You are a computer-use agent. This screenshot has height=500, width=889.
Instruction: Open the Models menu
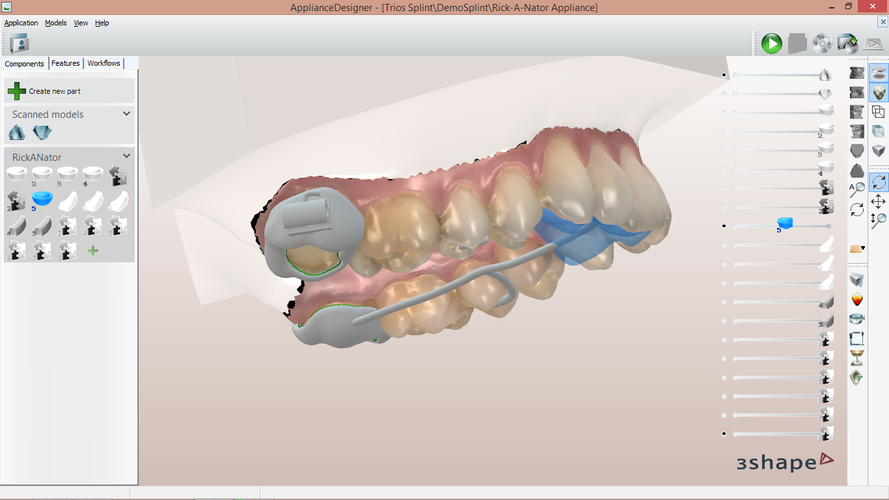pyautogui.click(x=56, y=23)
